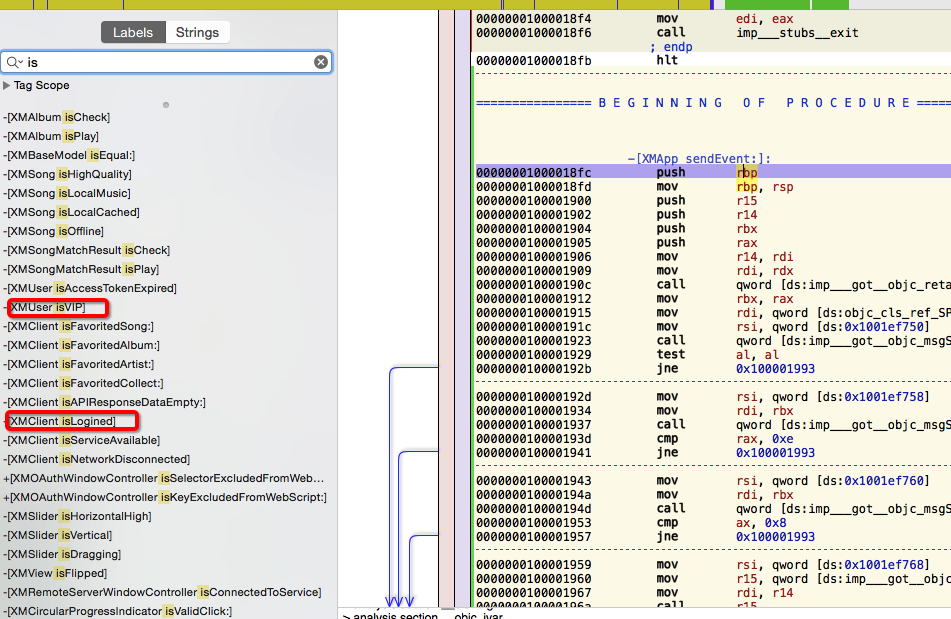
Task: Select XMCircularProgressIndicator isValidClick: label
Action: 118,611
